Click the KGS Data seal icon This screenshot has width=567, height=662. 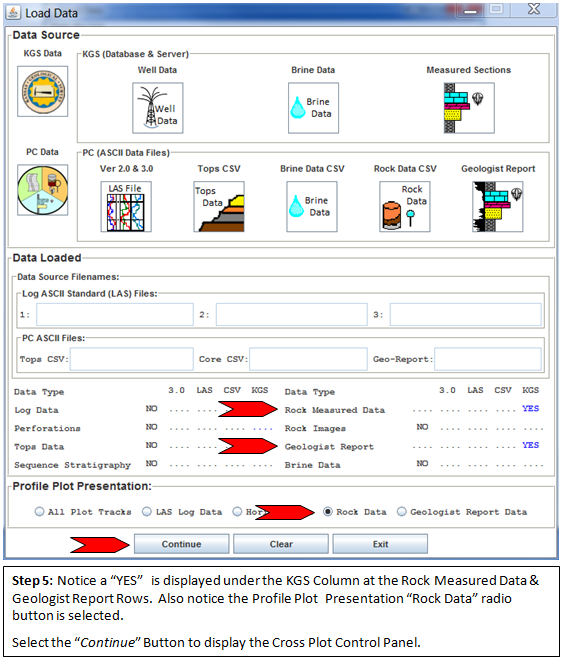pos(43,92)
